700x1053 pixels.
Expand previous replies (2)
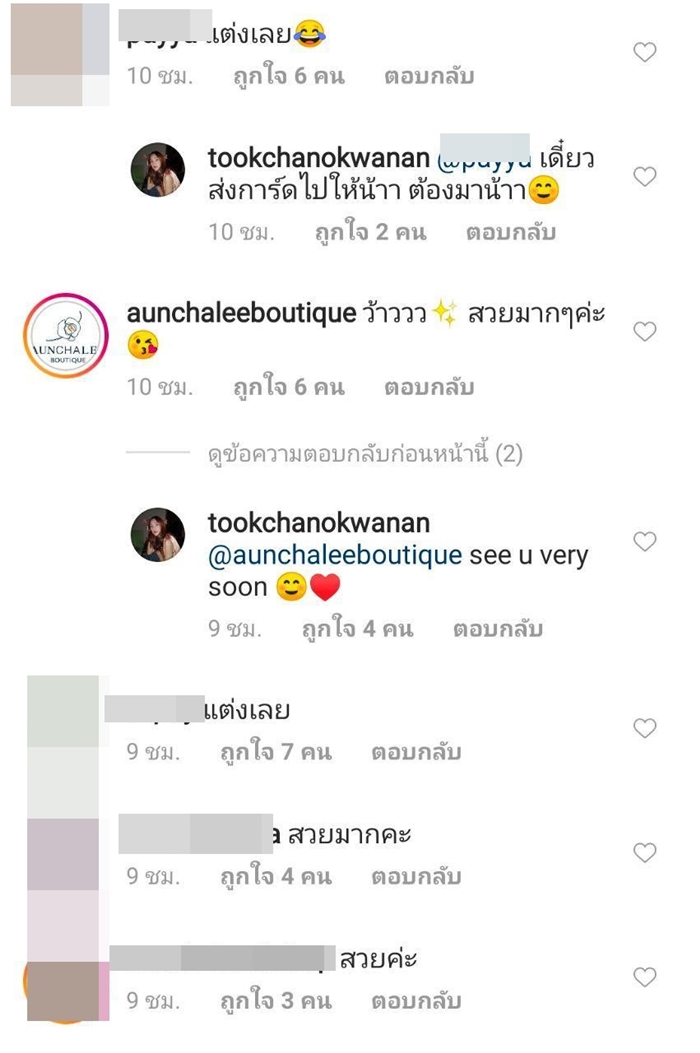point(365,455)
